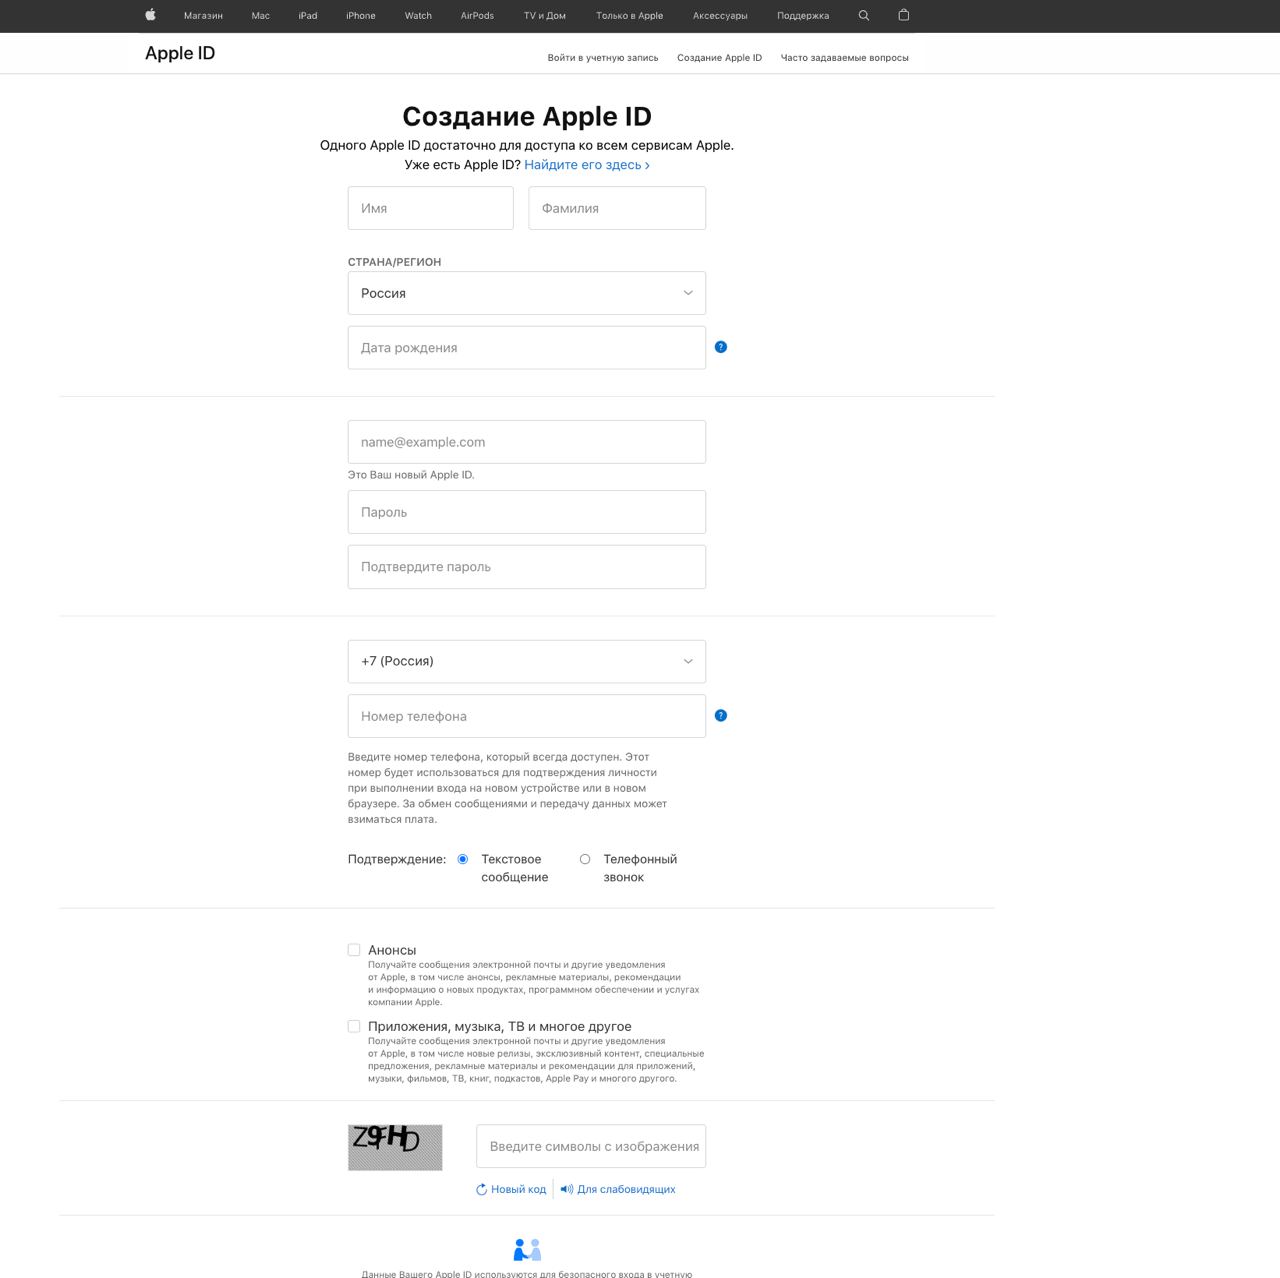Click the Apple ID header title
1280x1278 pixels.
[x=180, y=53]
